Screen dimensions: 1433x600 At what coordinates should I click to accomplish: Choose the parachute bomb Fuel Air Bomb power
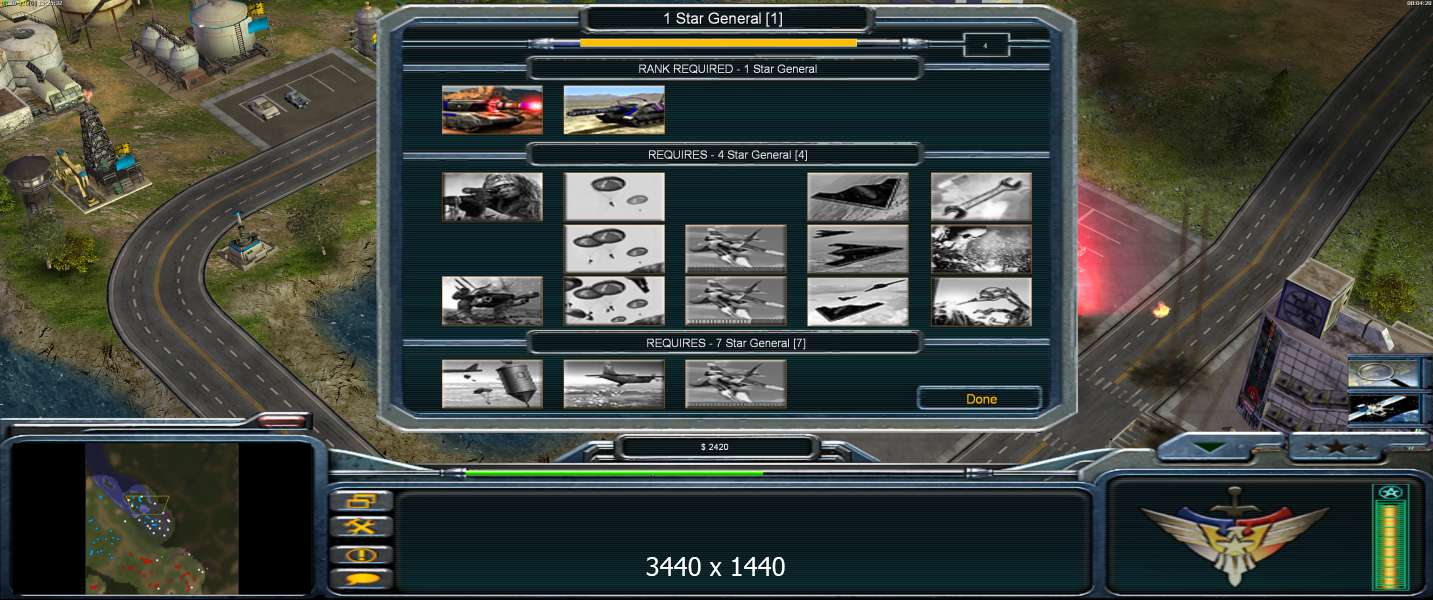coord(493,384)
